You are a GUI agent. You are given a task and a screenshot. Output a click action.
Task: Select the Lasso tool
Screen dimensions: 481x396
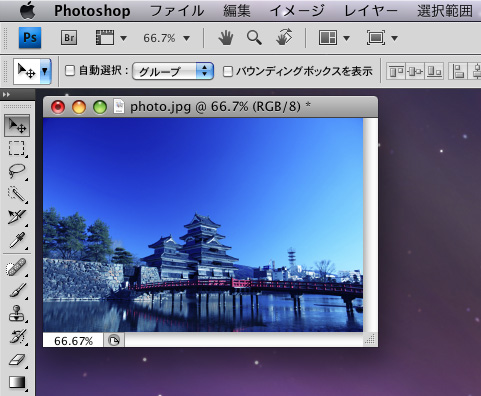(x=17, y=171)
